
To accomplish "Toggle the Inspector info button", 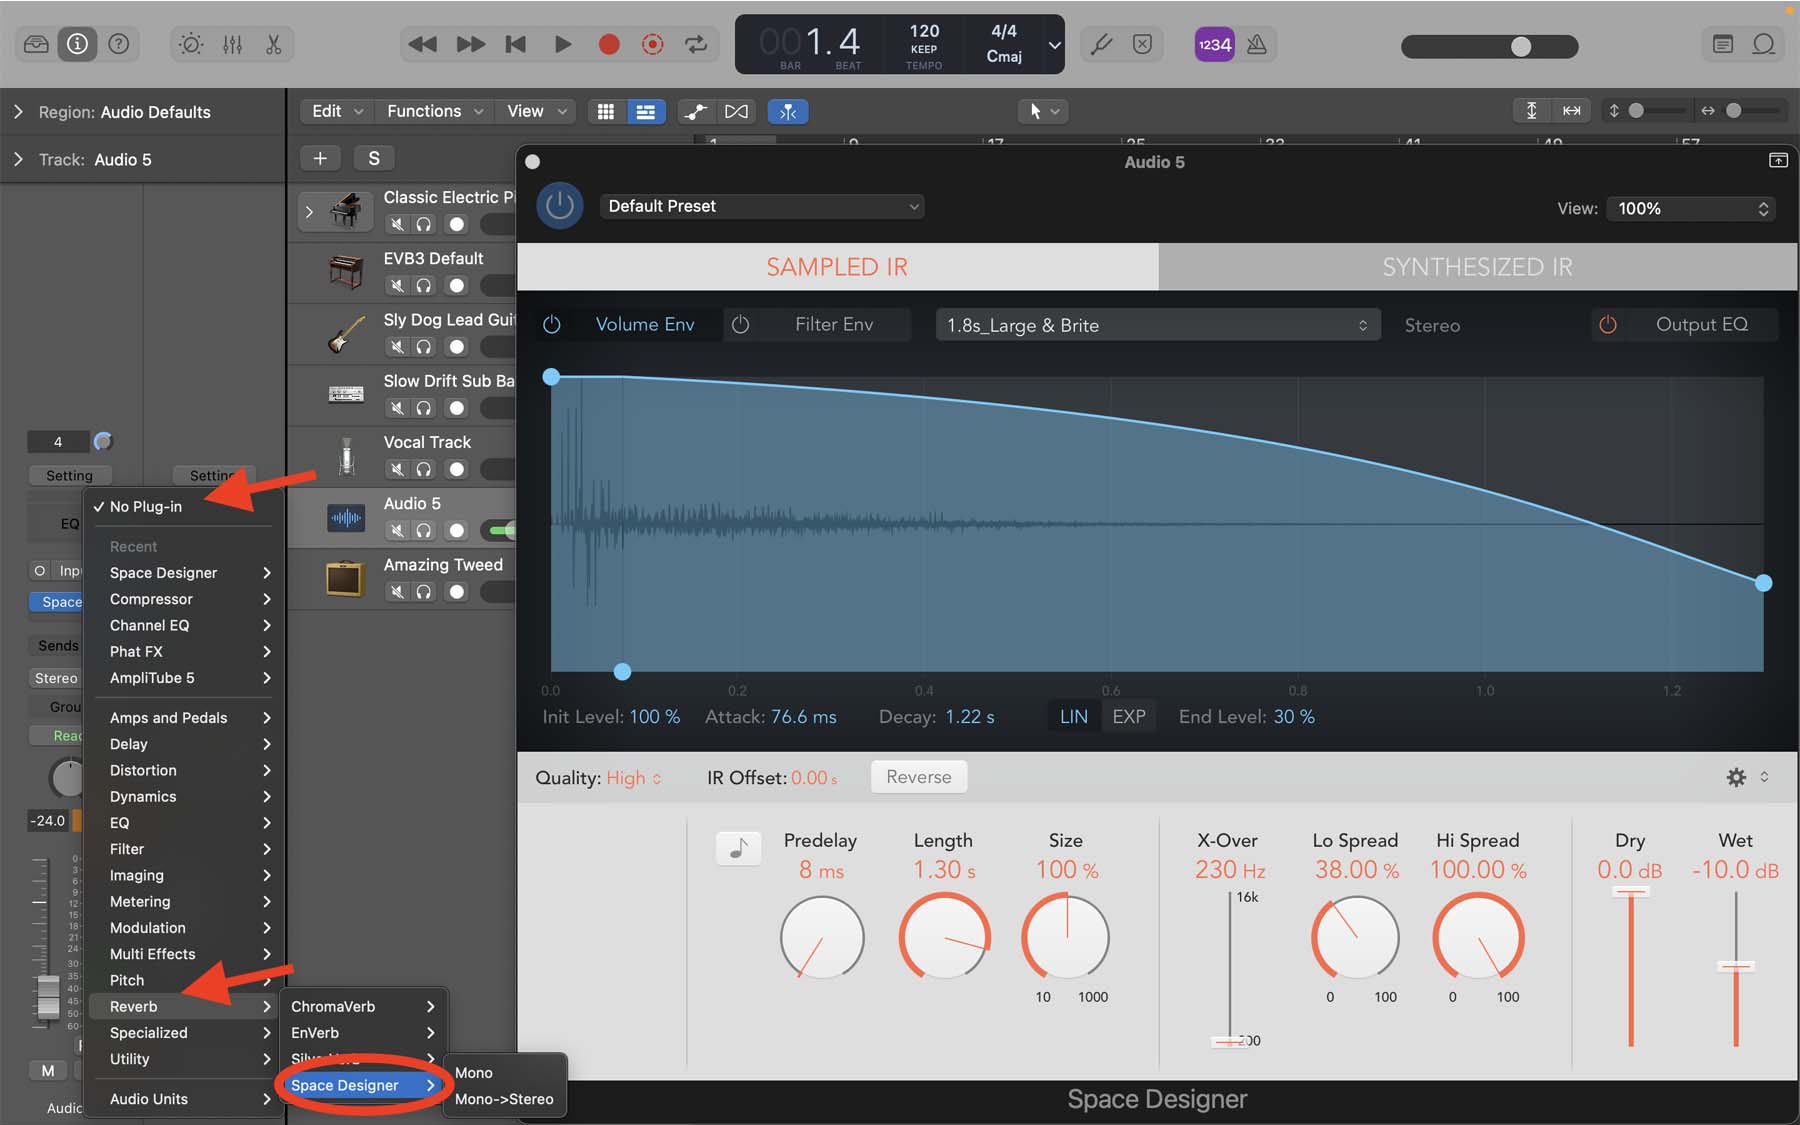I will [77, 44].
